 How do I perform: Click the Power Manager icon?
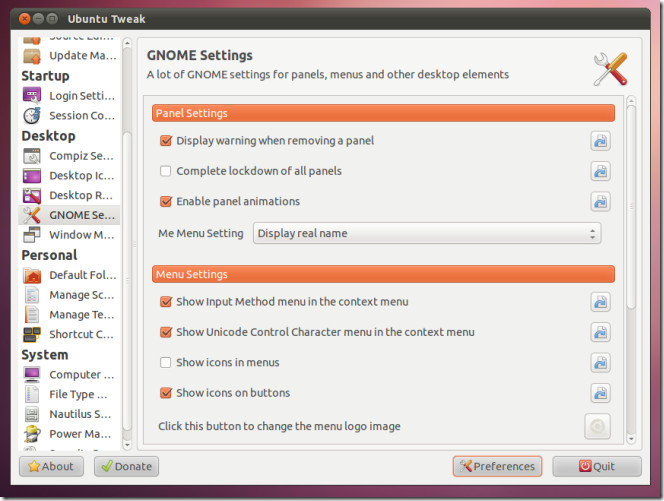32,434
